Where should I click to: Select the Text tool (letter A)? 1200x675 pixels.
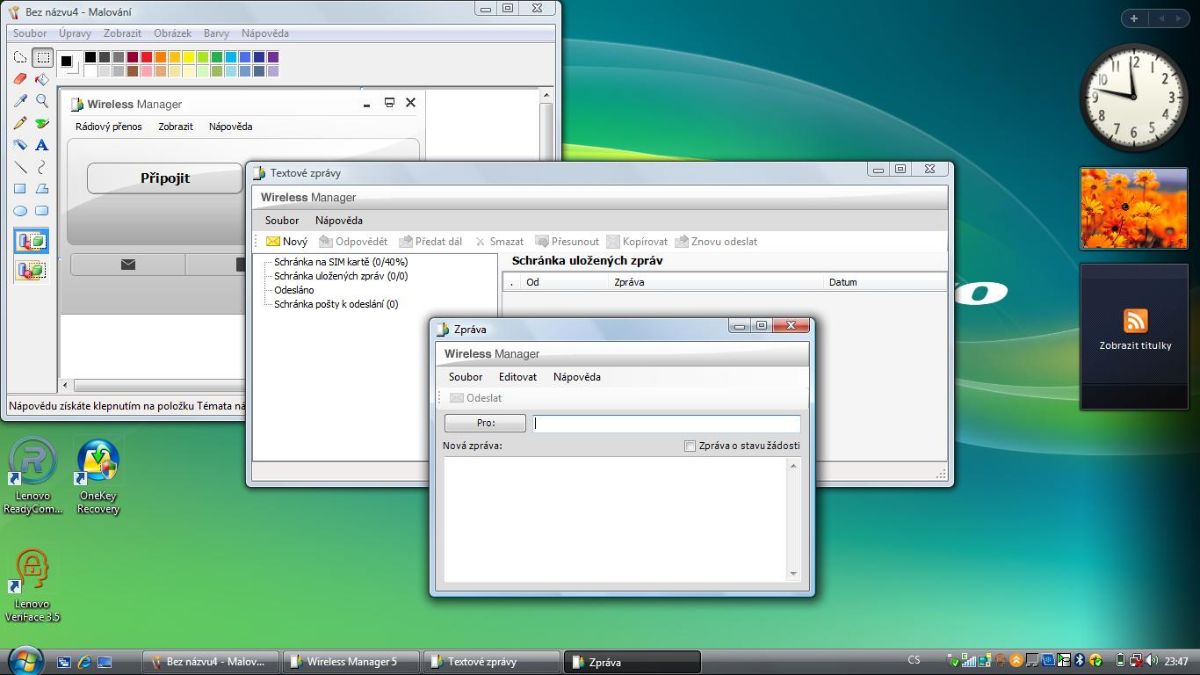point(42,145)
